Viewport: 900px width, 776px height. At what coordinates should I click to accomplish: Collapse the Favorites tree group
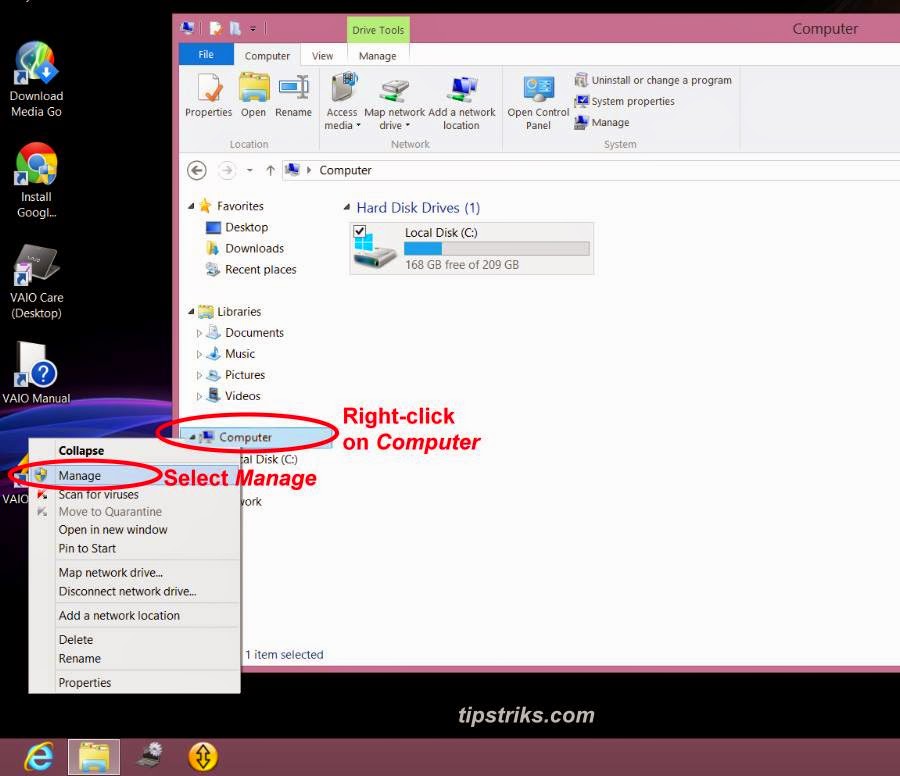pos(191,206)
